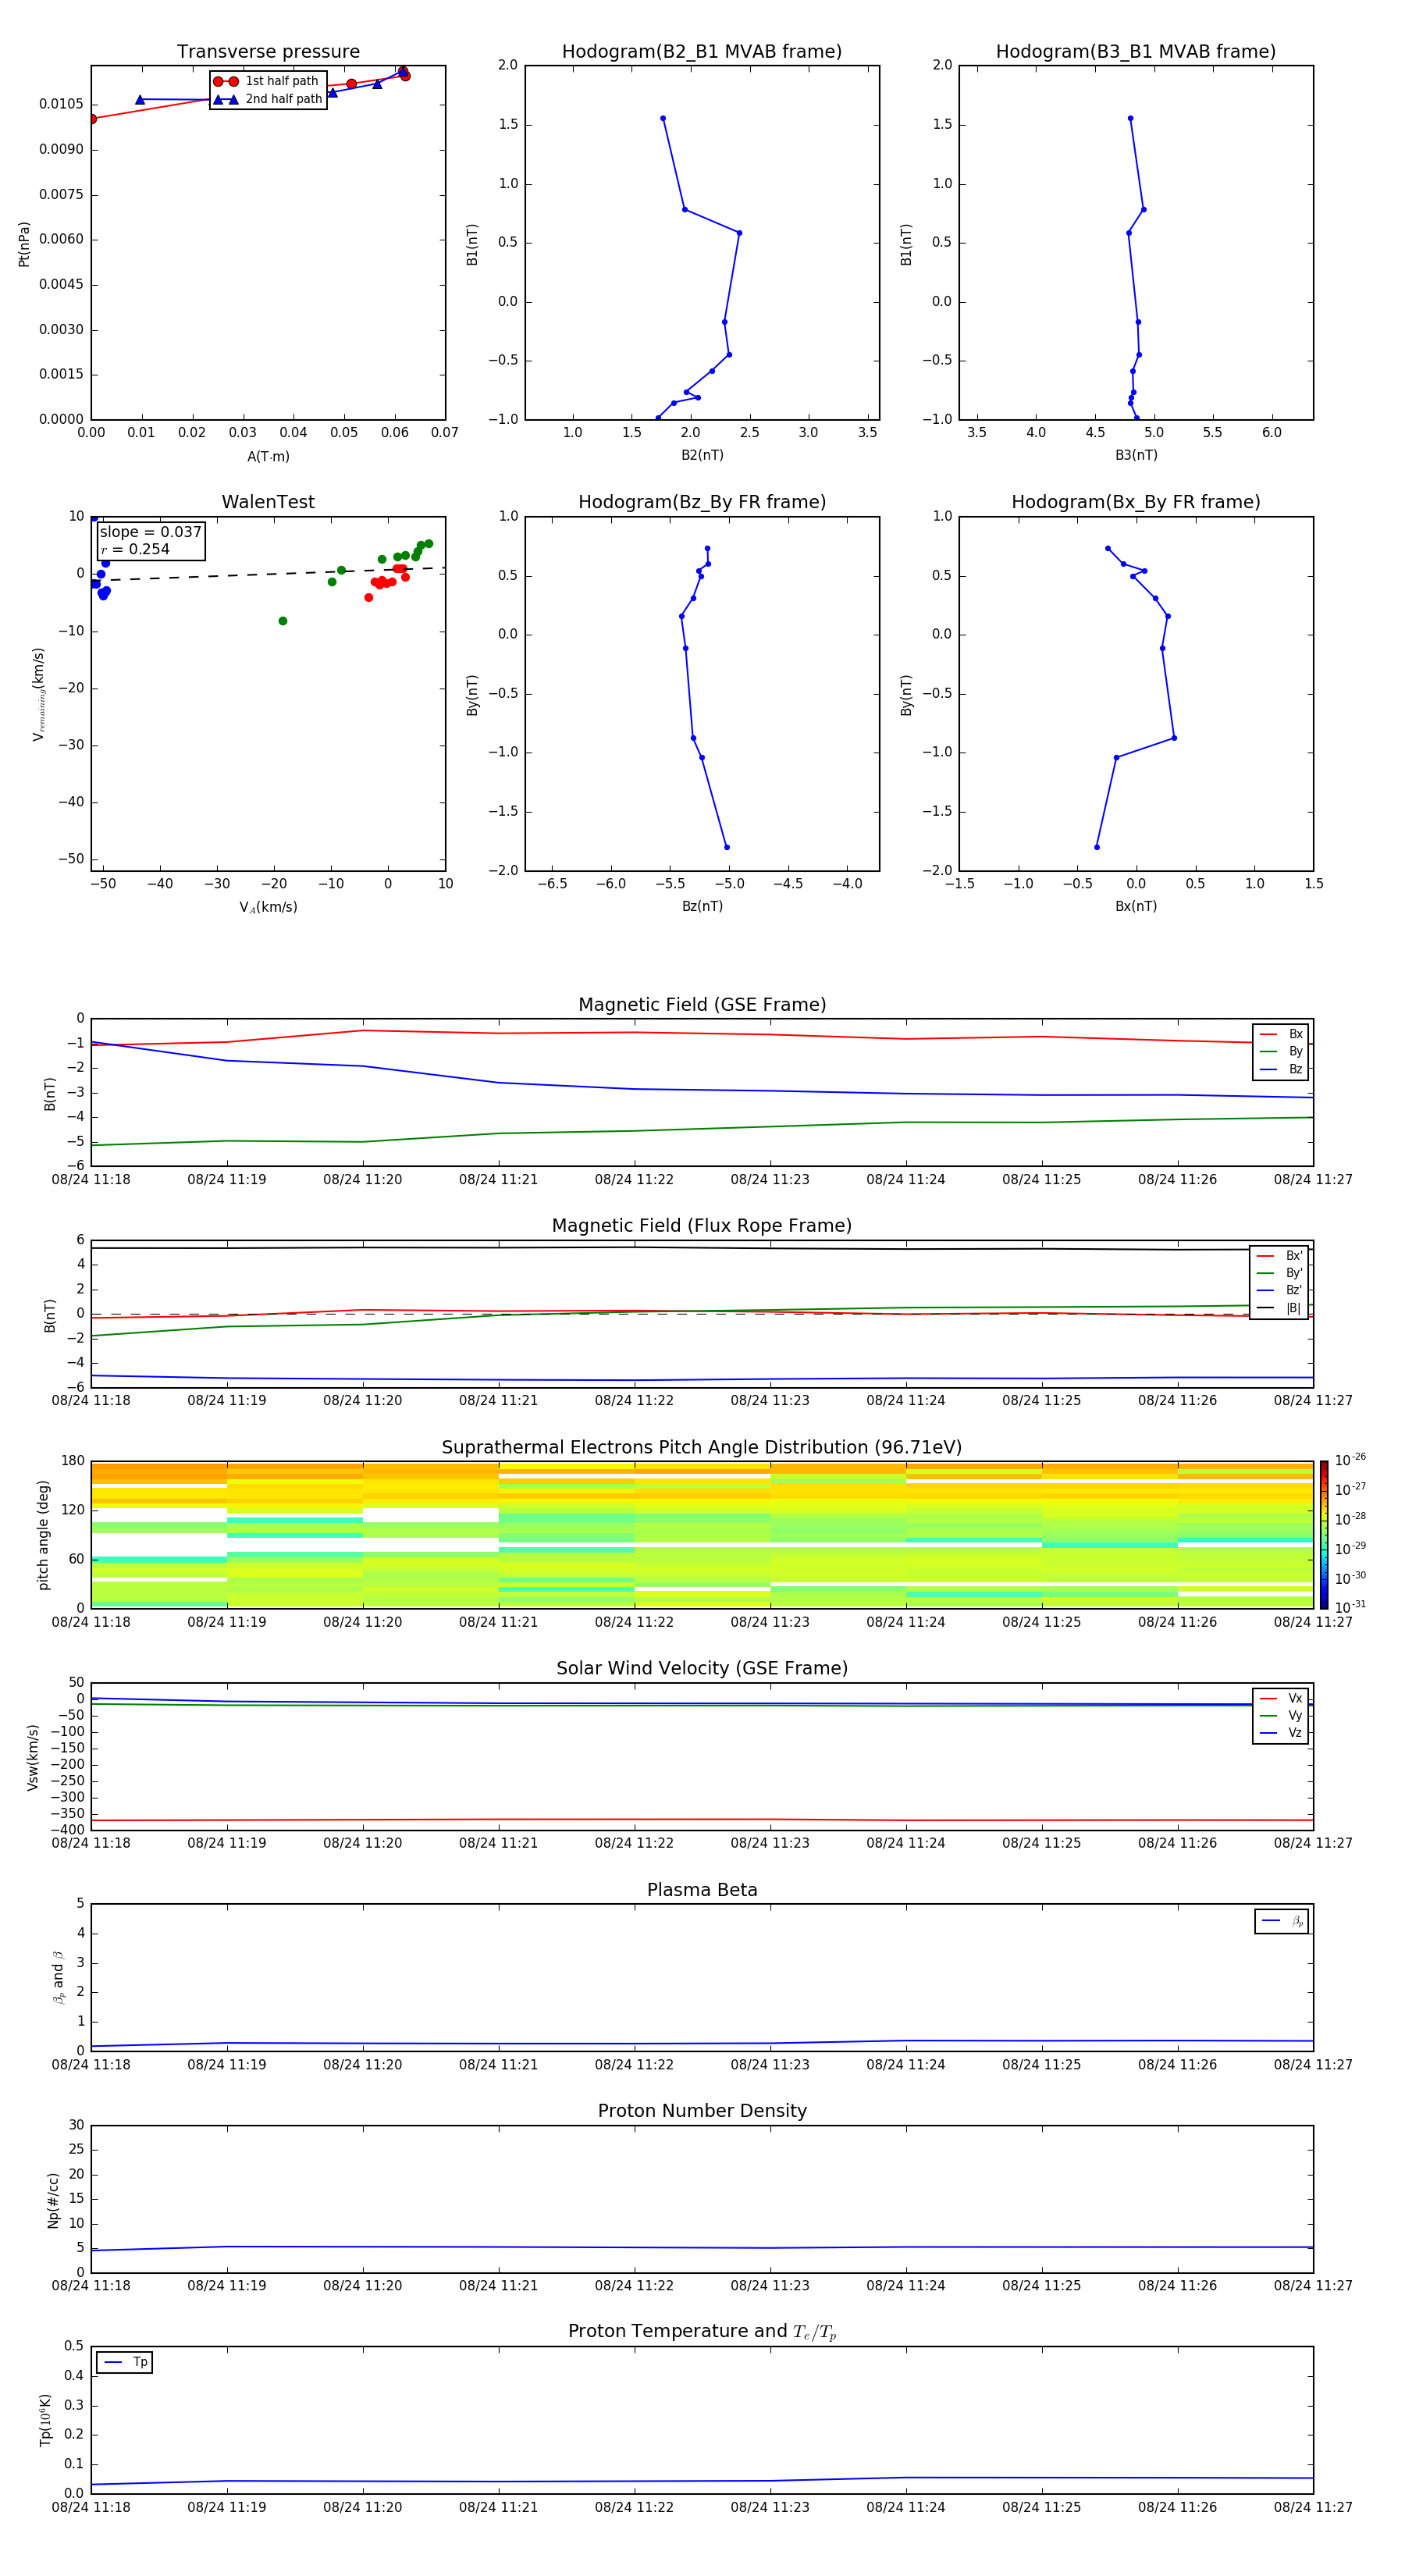Click the "Magnetic Field (GSE Frame)" title

pos(702,1005)
